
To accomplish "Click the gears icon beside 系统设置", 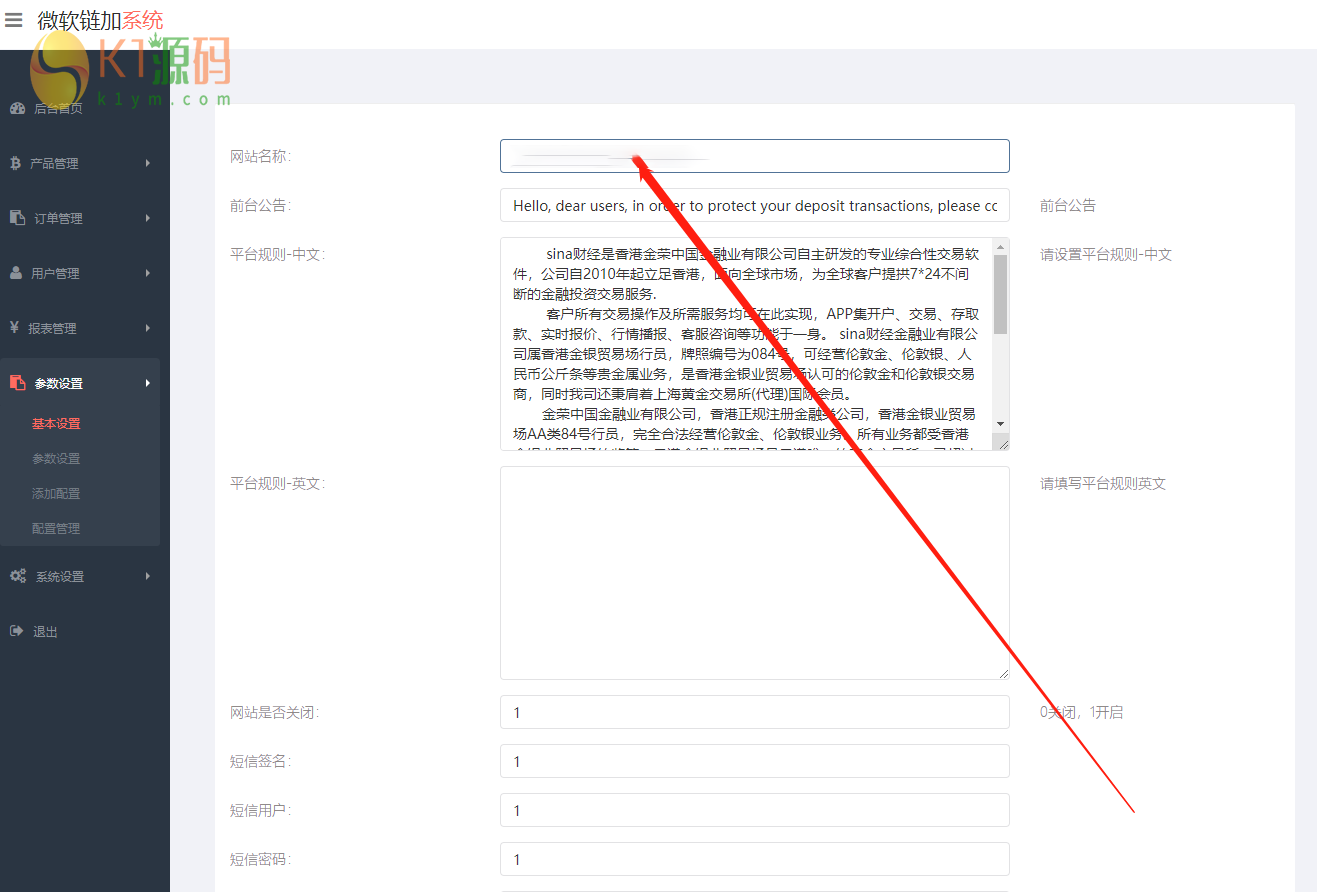I will 18,576.
